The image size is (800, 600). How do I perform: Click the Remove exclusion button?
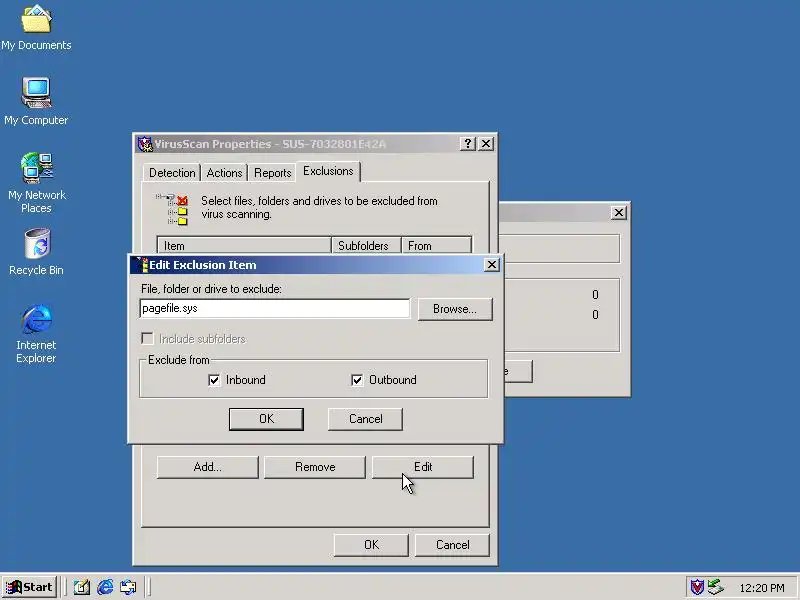[315, 467]
